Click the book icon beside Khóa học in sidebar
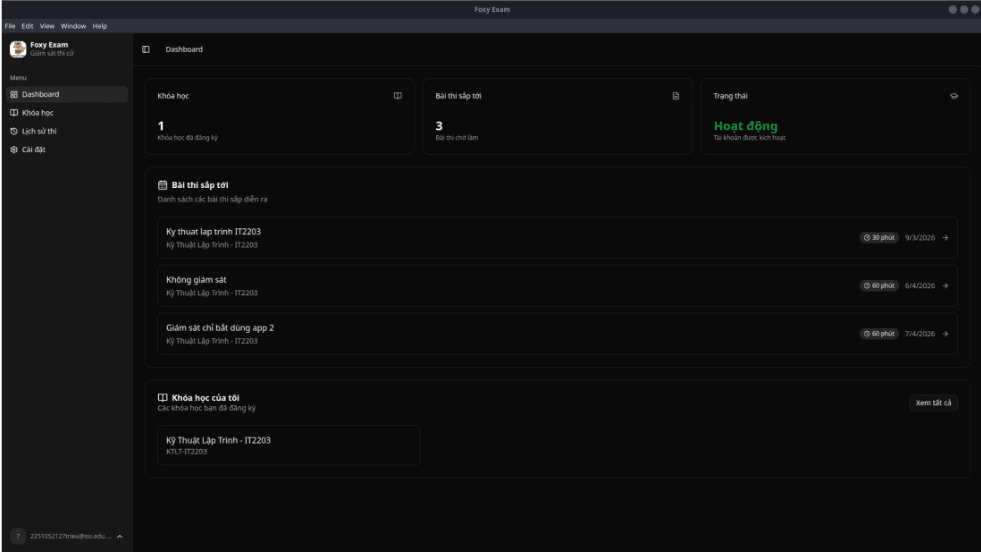981x552 pixels. 14,113
